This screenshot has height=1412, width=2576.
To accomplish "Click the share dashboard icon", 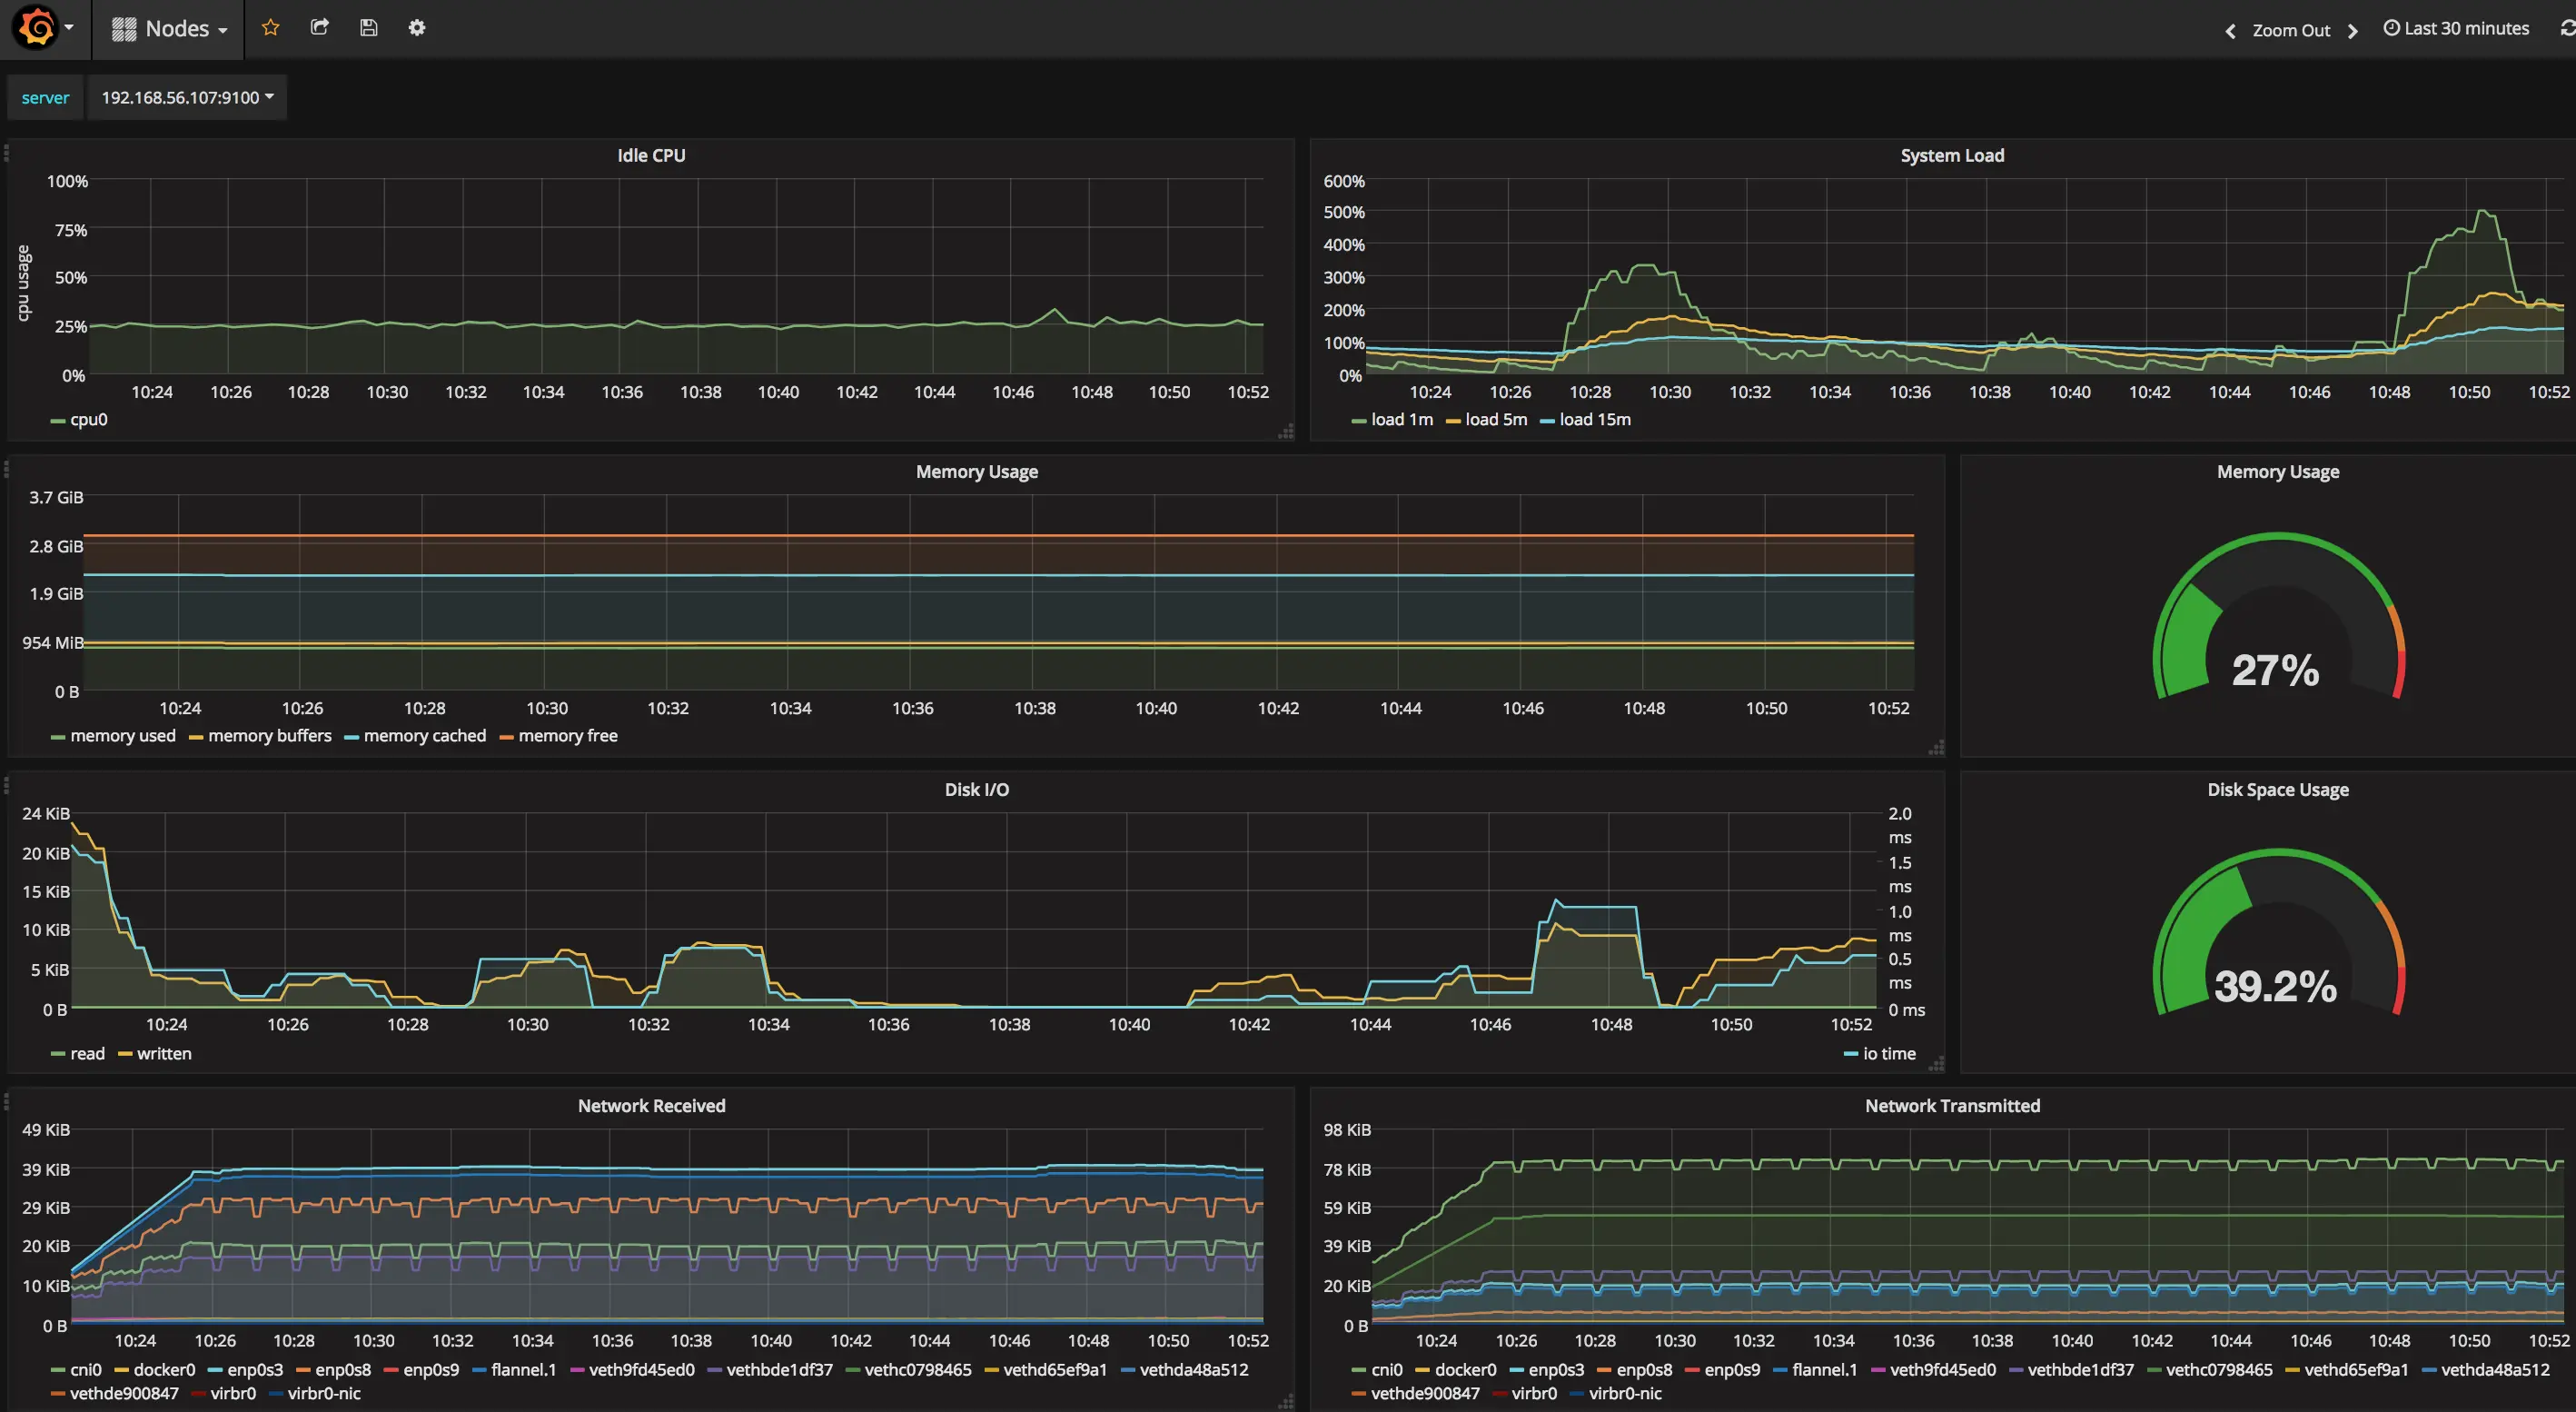I will (x=319, y=28).
